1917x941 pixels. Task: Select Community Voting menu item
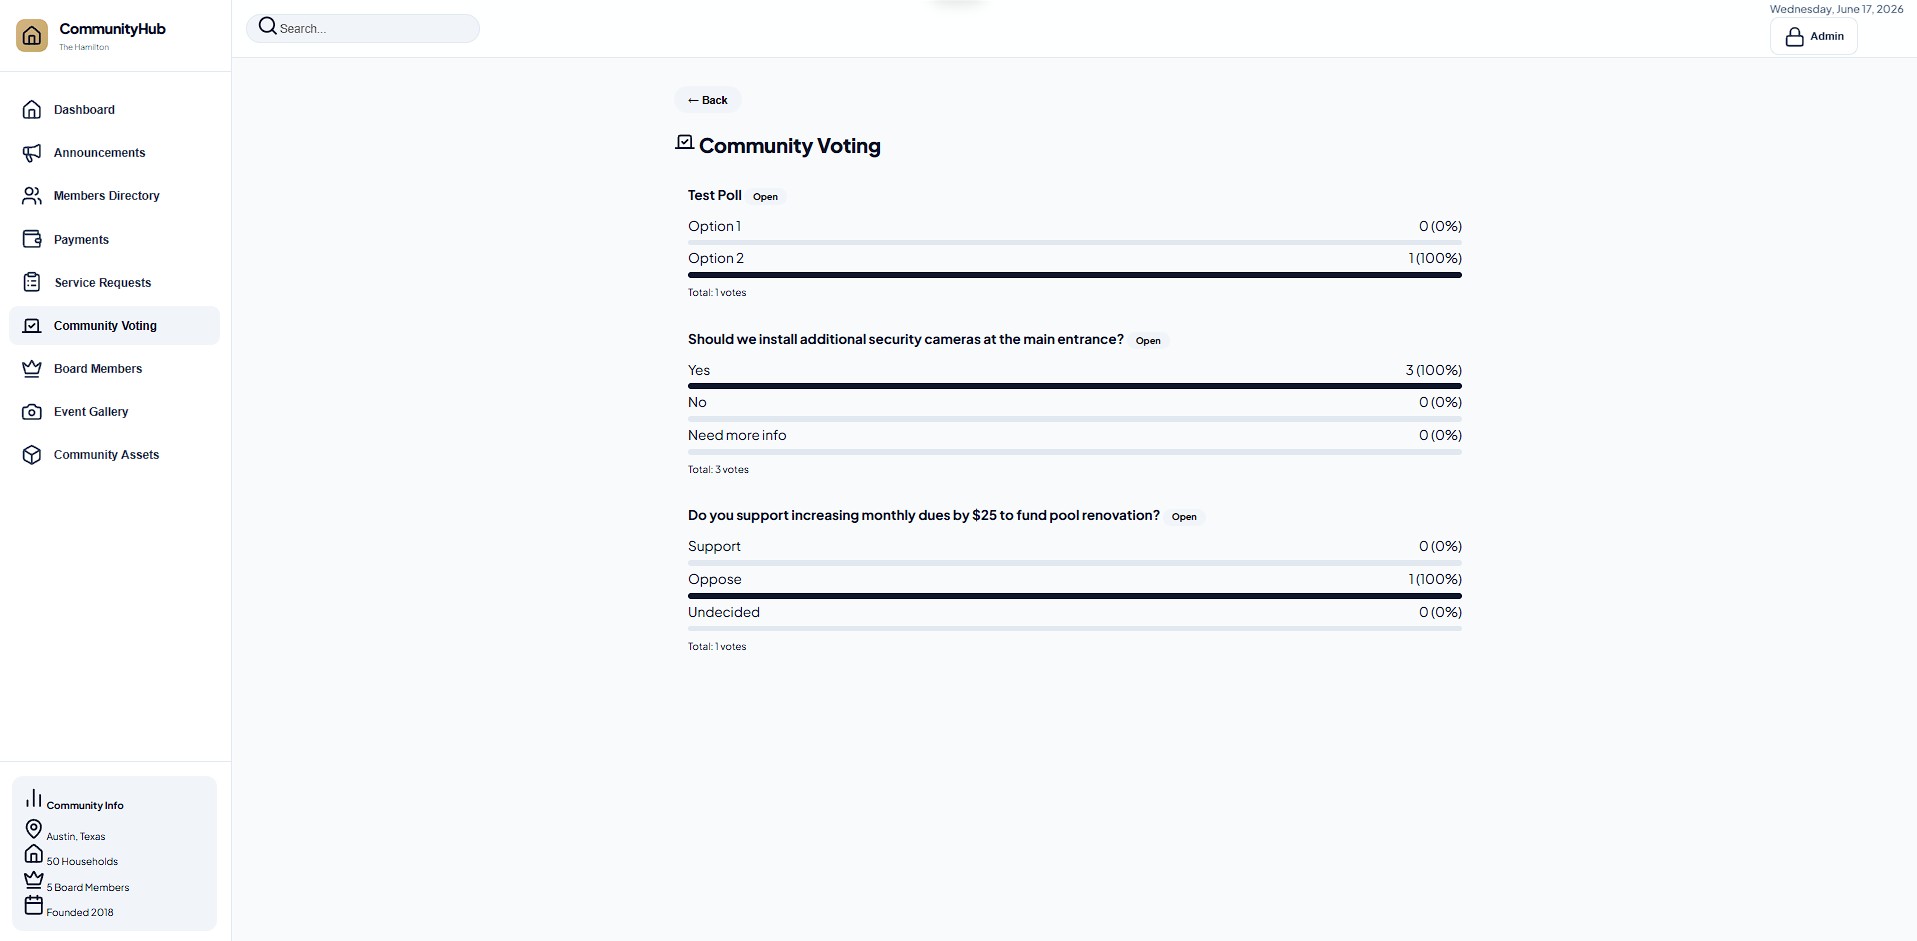[114, 326]
